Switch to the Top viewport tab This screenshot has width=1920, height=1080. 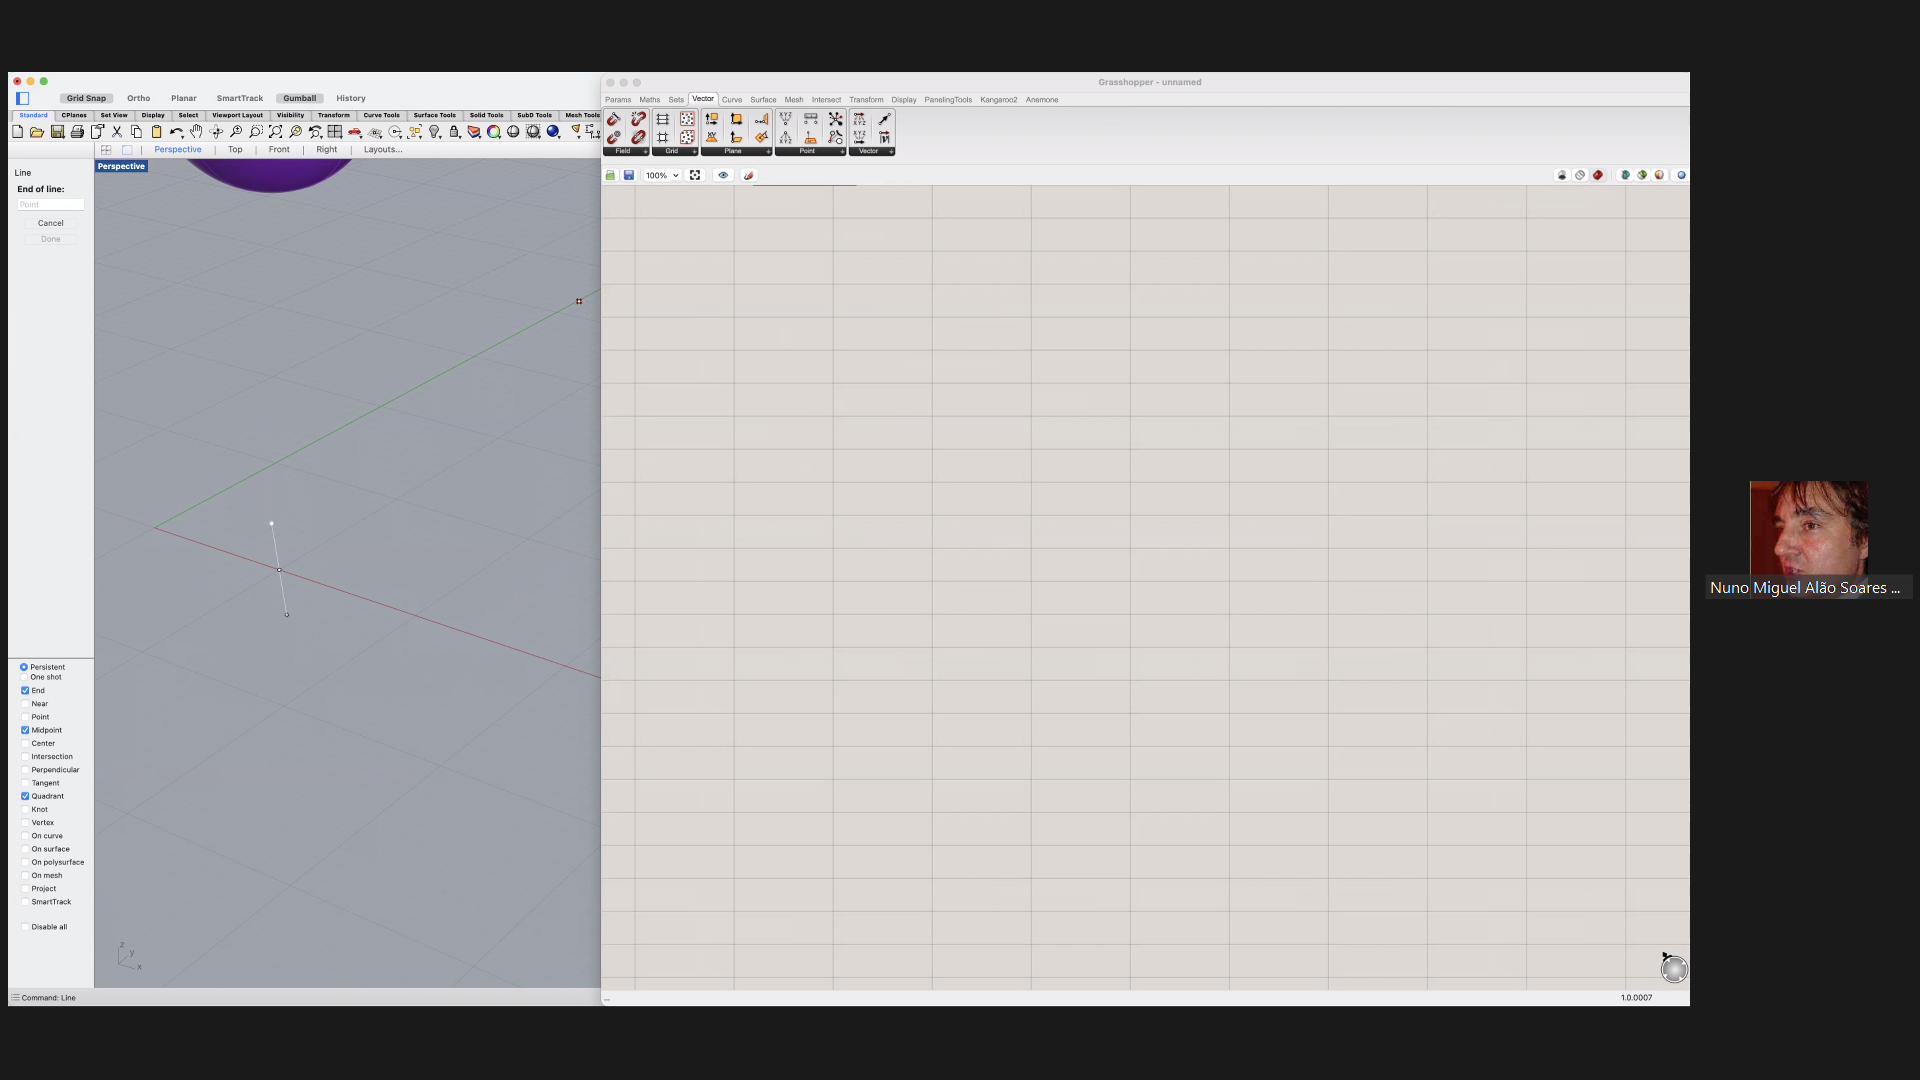click(235, 150)
